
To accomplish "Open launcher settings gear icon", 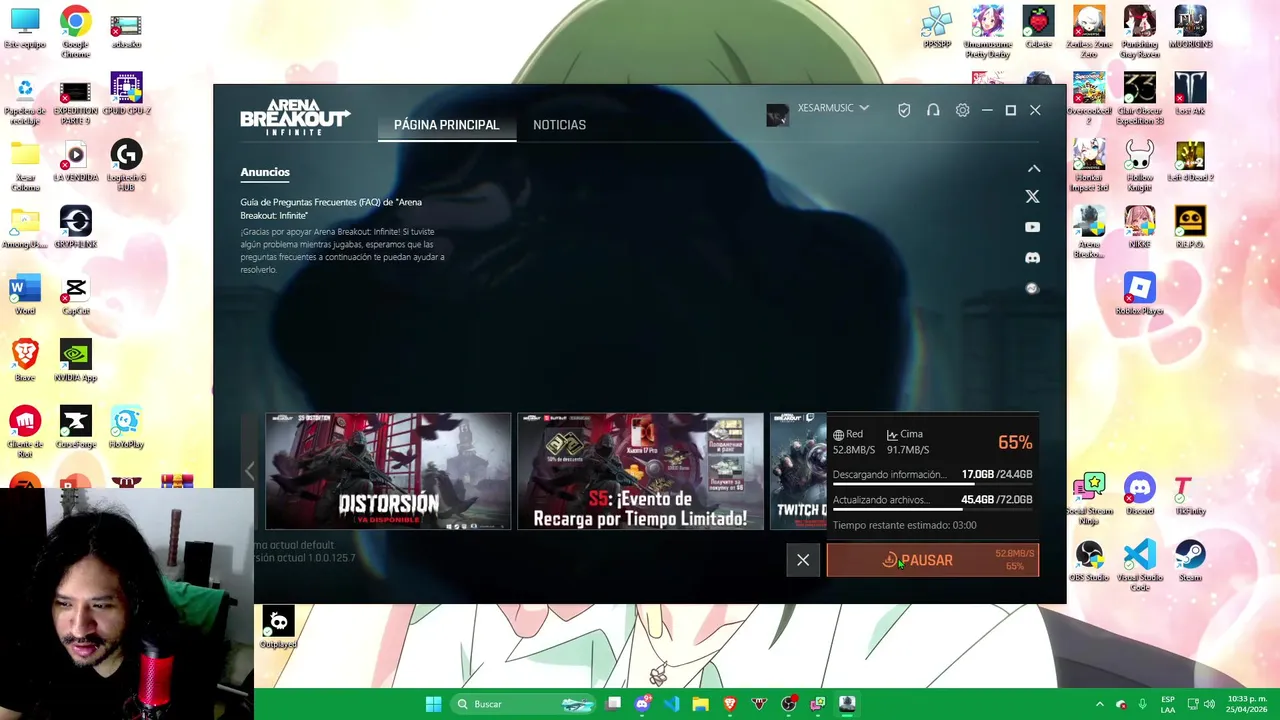I will click(x=962, y=111).
